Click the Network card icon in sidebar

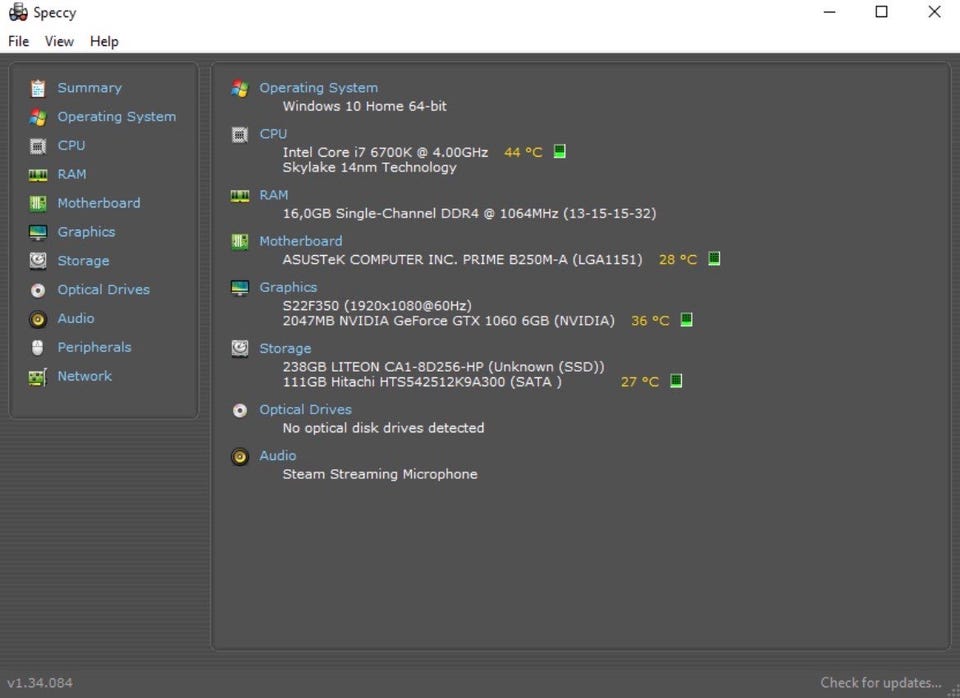tap(38, 377)
